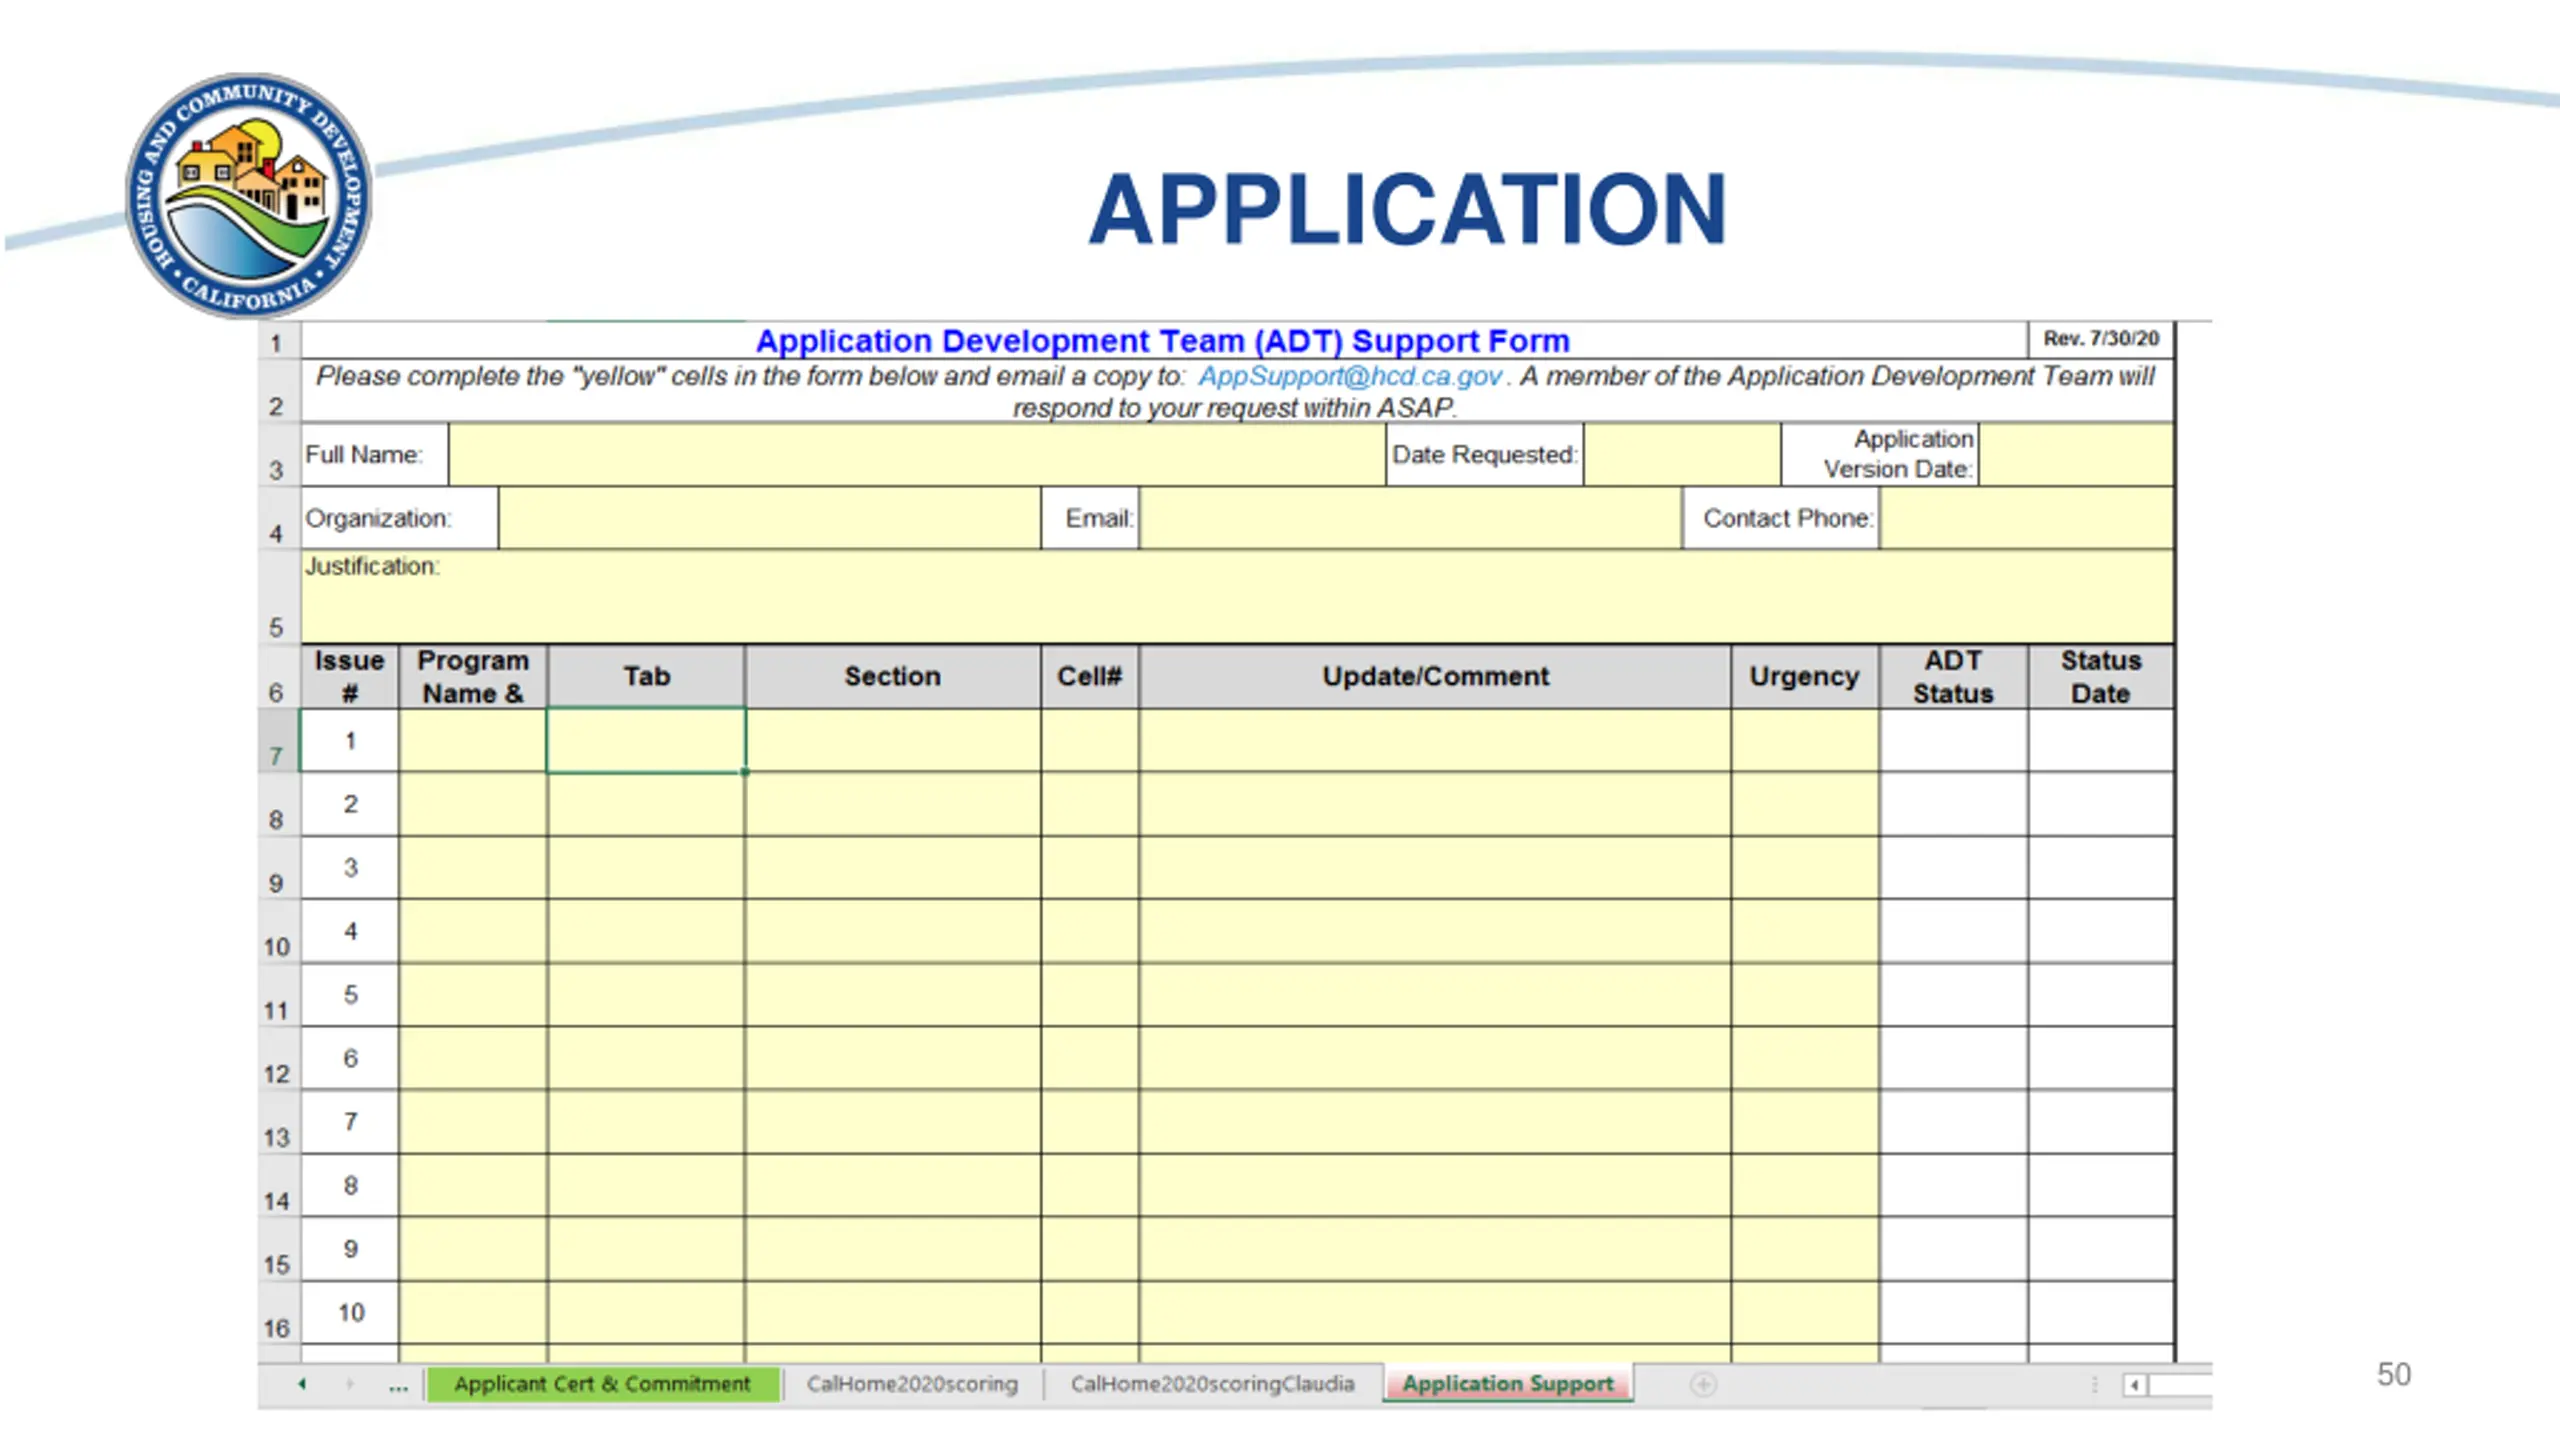Click the Program Name cell for issue 6

coord(473,1058)
